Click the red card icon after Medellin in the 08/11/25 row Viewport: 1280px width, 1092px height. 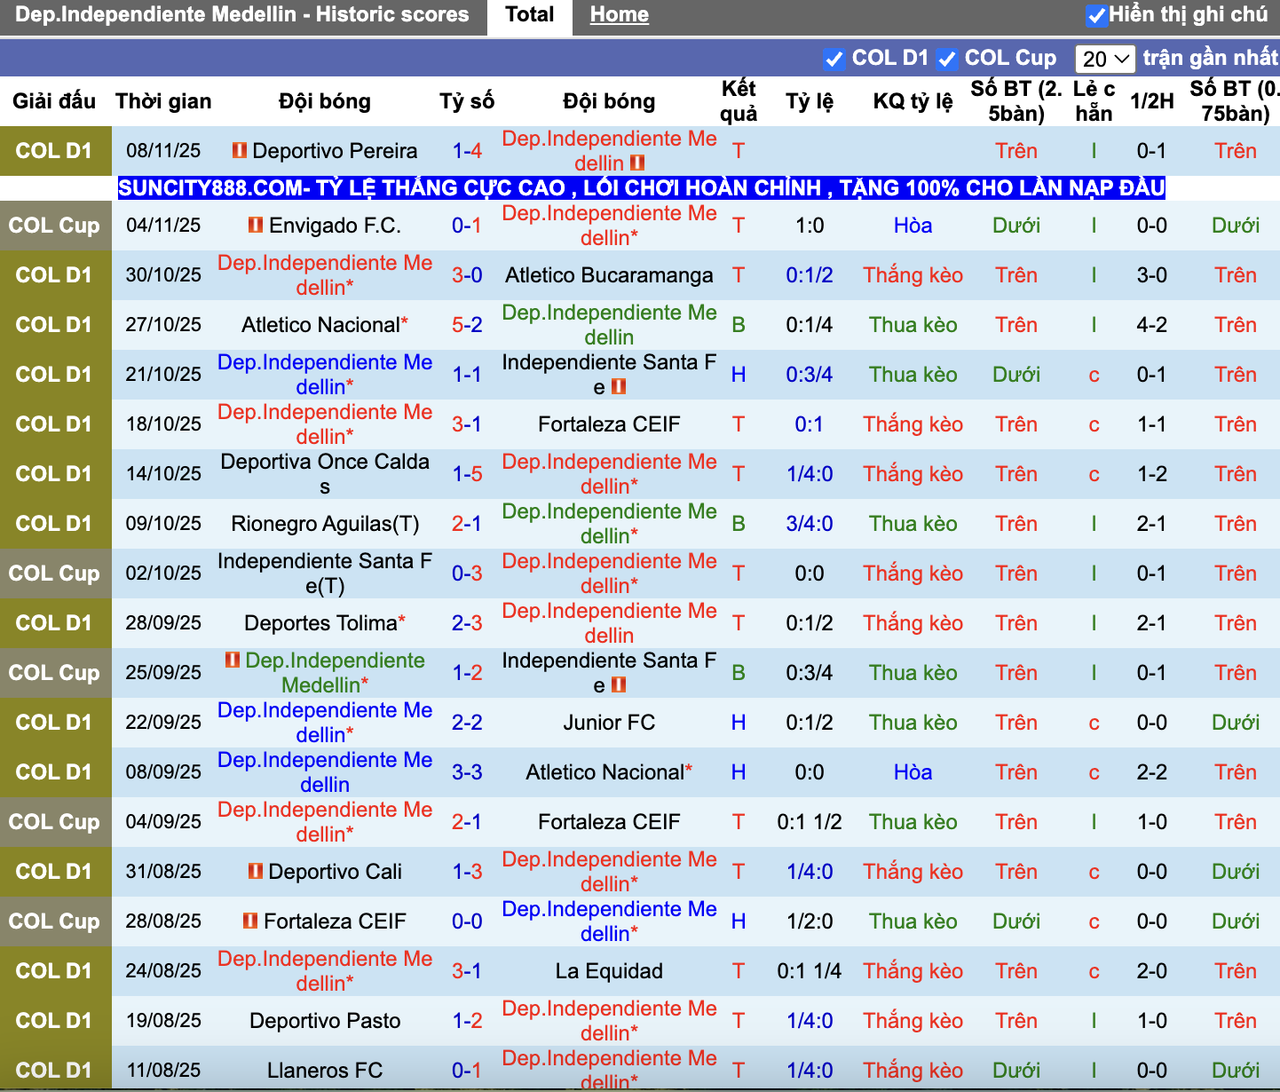pyautogui.click(x=637, y=163)
